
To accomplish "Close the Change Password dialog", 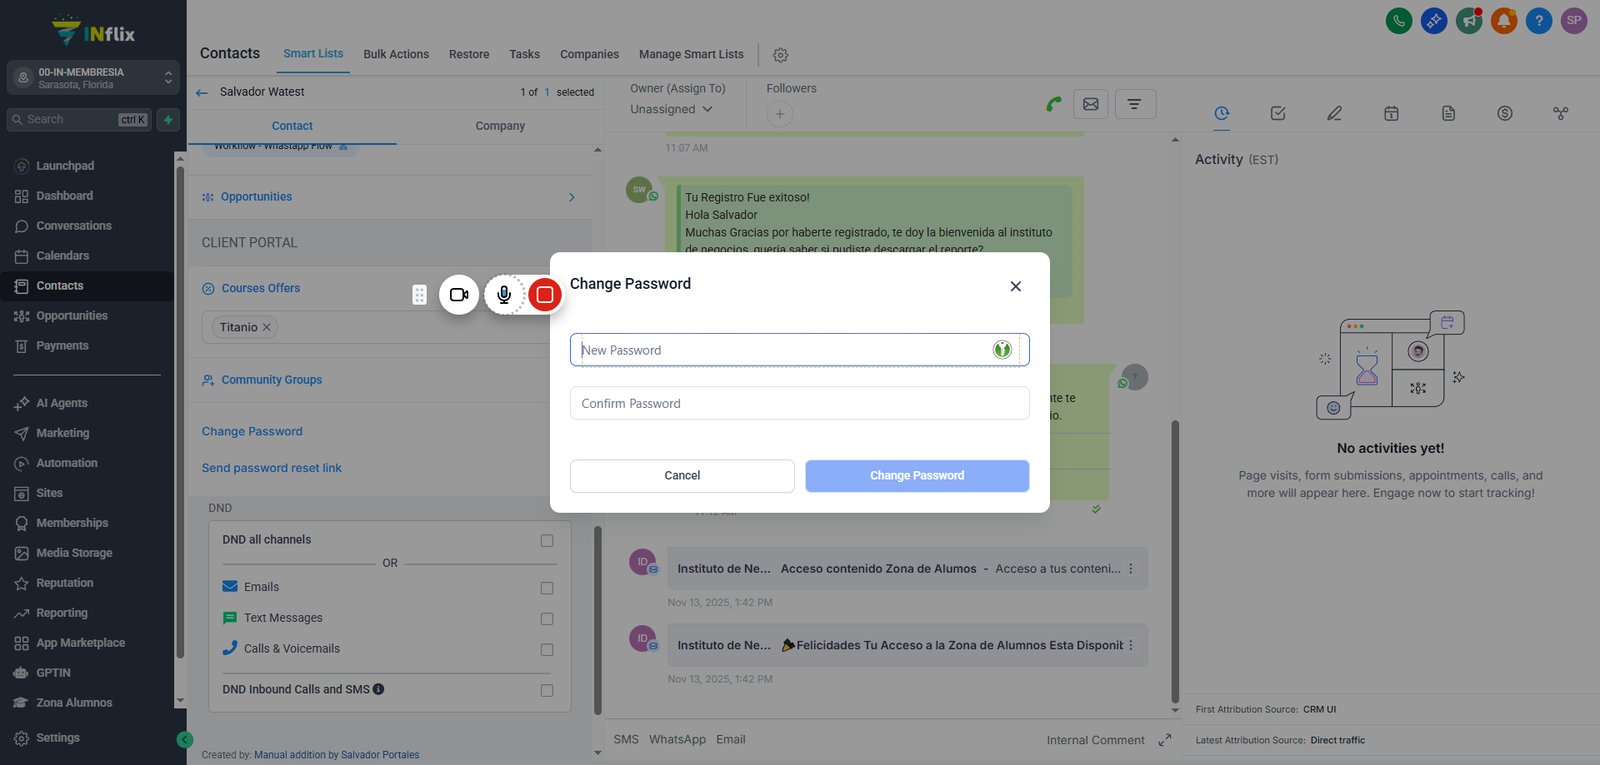I will coord(1015,286).
